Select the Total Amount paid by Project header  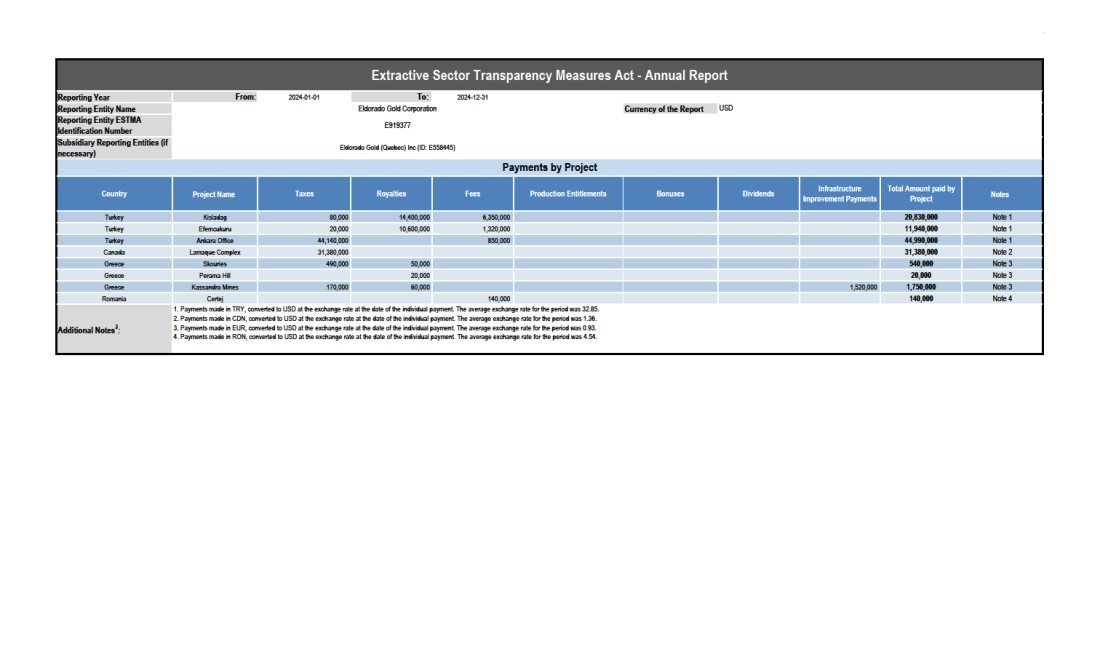[x=921, y=194]
